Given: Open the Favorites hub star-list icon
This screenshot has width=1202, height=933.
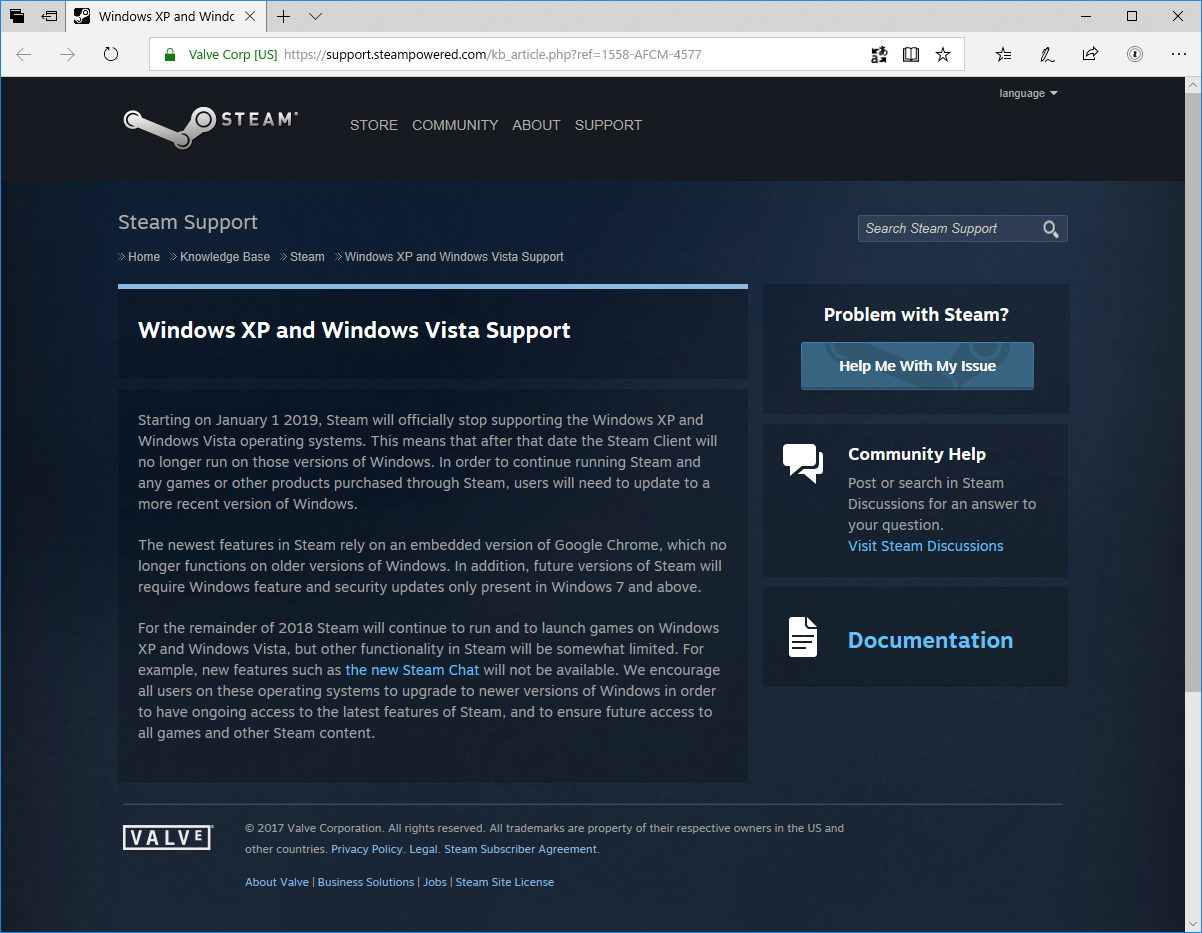Looking at the screenshot, I should tap(1003, 54).
